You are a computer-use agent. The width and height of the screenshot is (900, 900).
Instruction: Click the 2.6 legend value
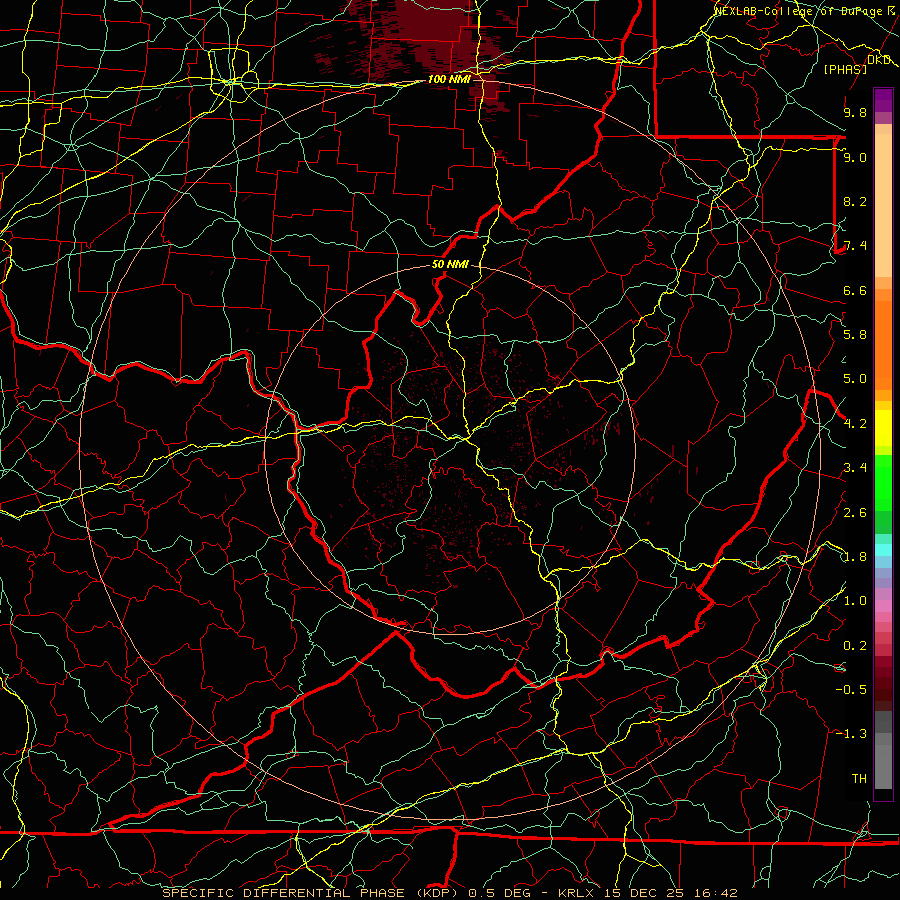coord(855,513)
